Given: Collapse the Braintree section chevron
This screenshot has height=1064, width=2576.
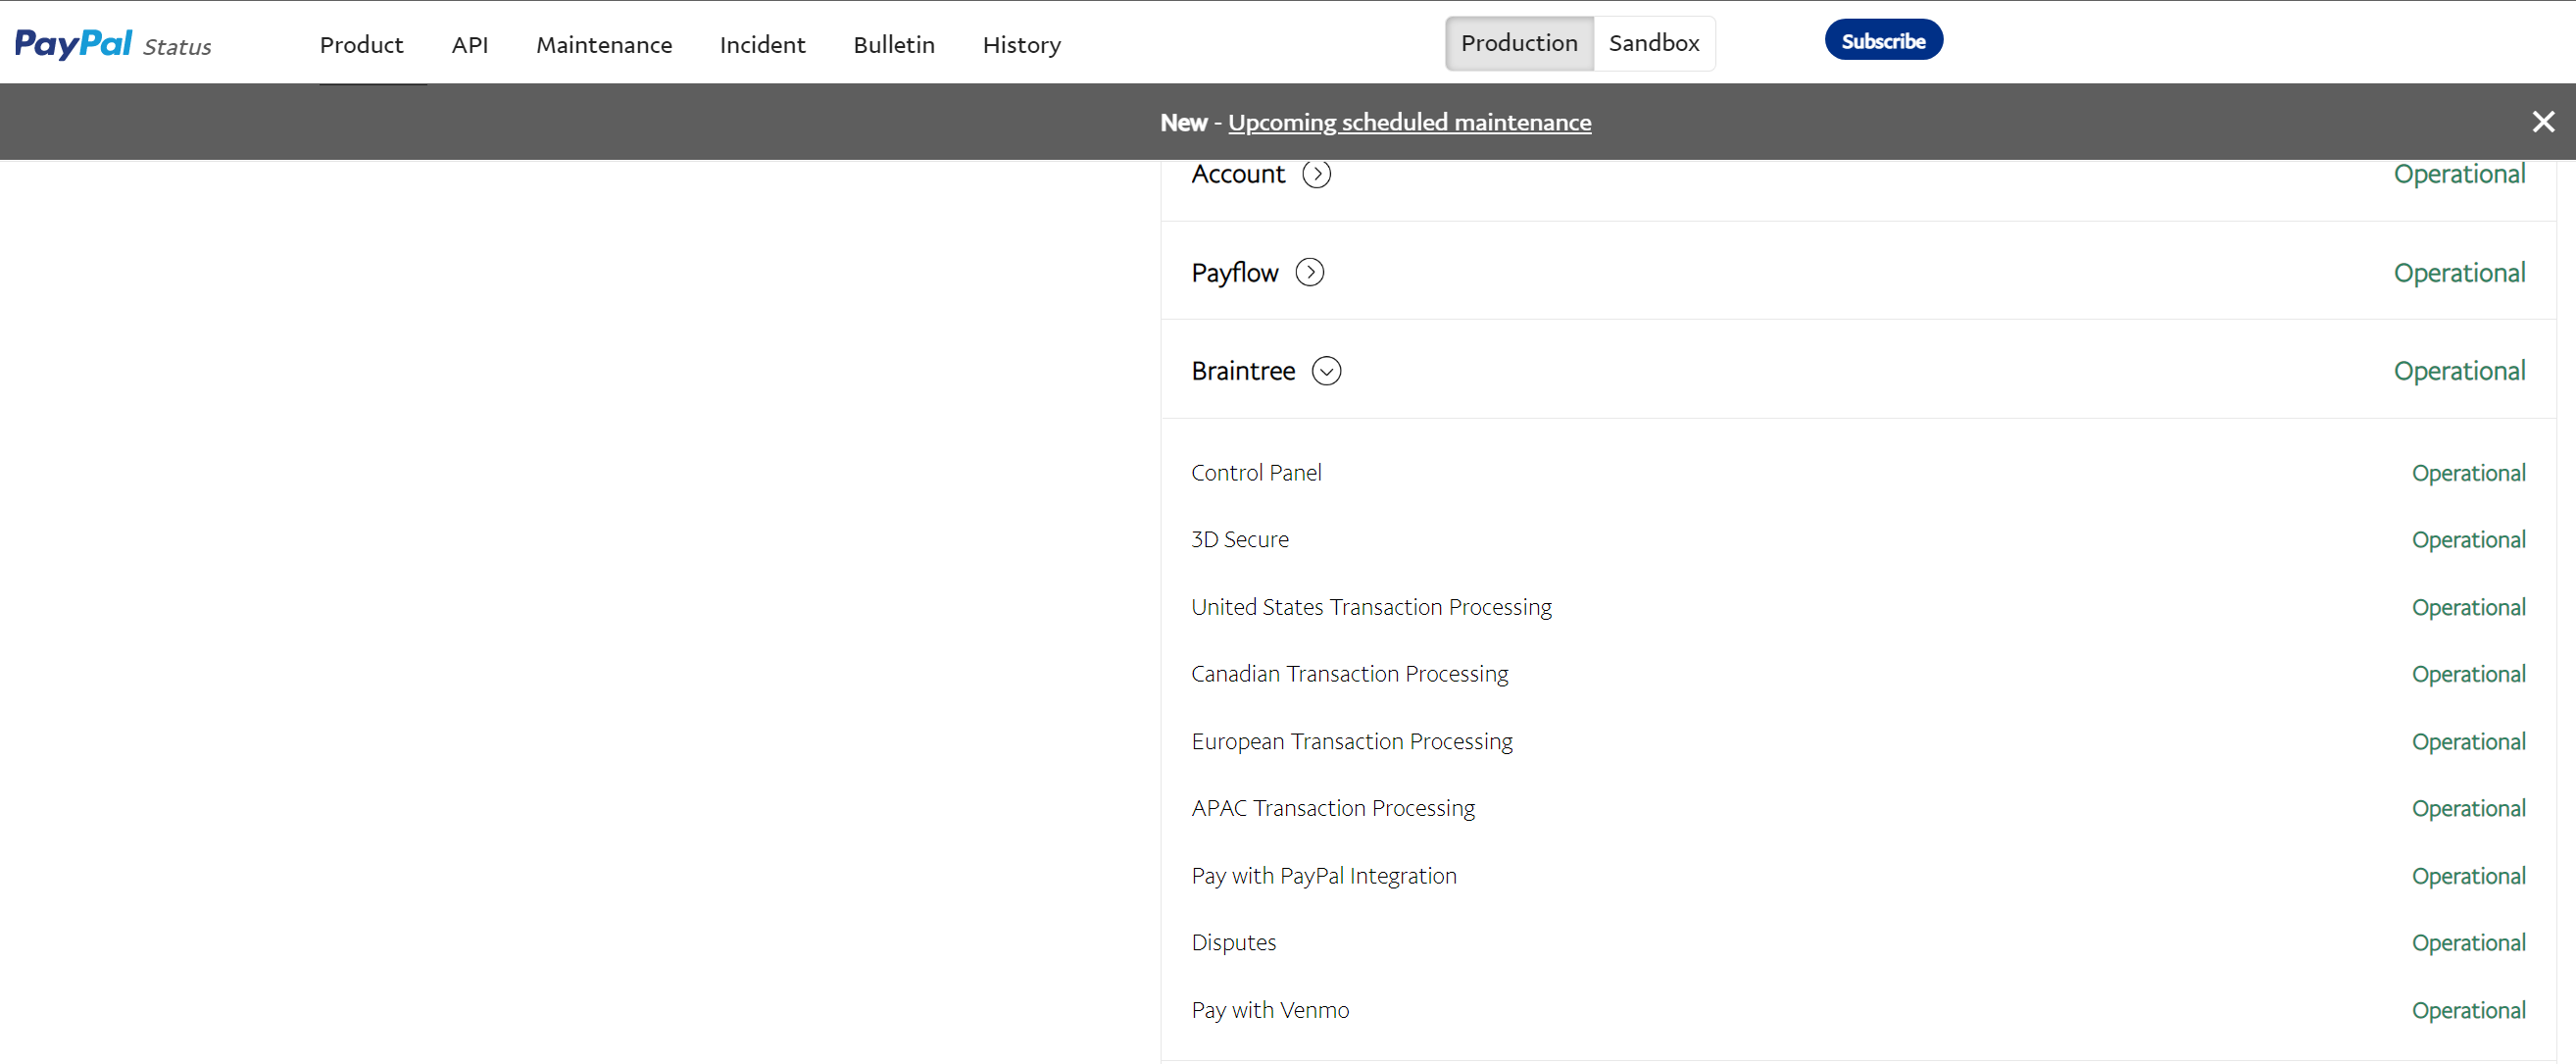Looking at the screenshot, I should coord(1326,371).
